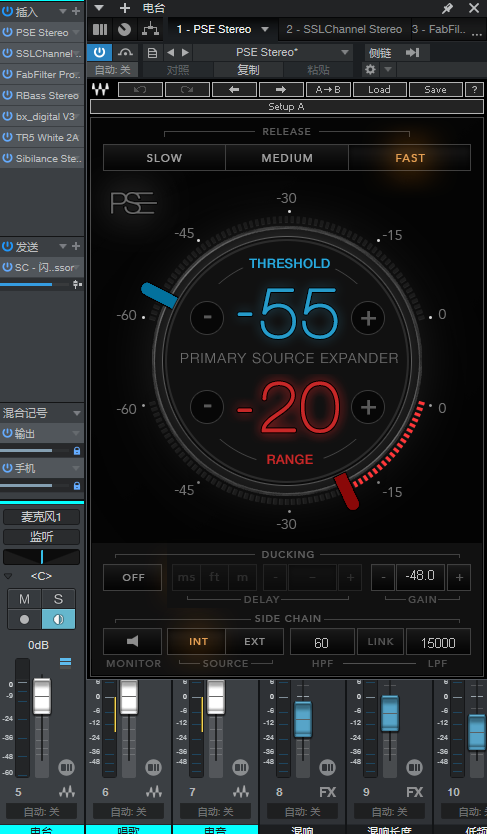Redo change in Waves toolbar
Viewport: 487px width, 834px height.
pos(187,89)
